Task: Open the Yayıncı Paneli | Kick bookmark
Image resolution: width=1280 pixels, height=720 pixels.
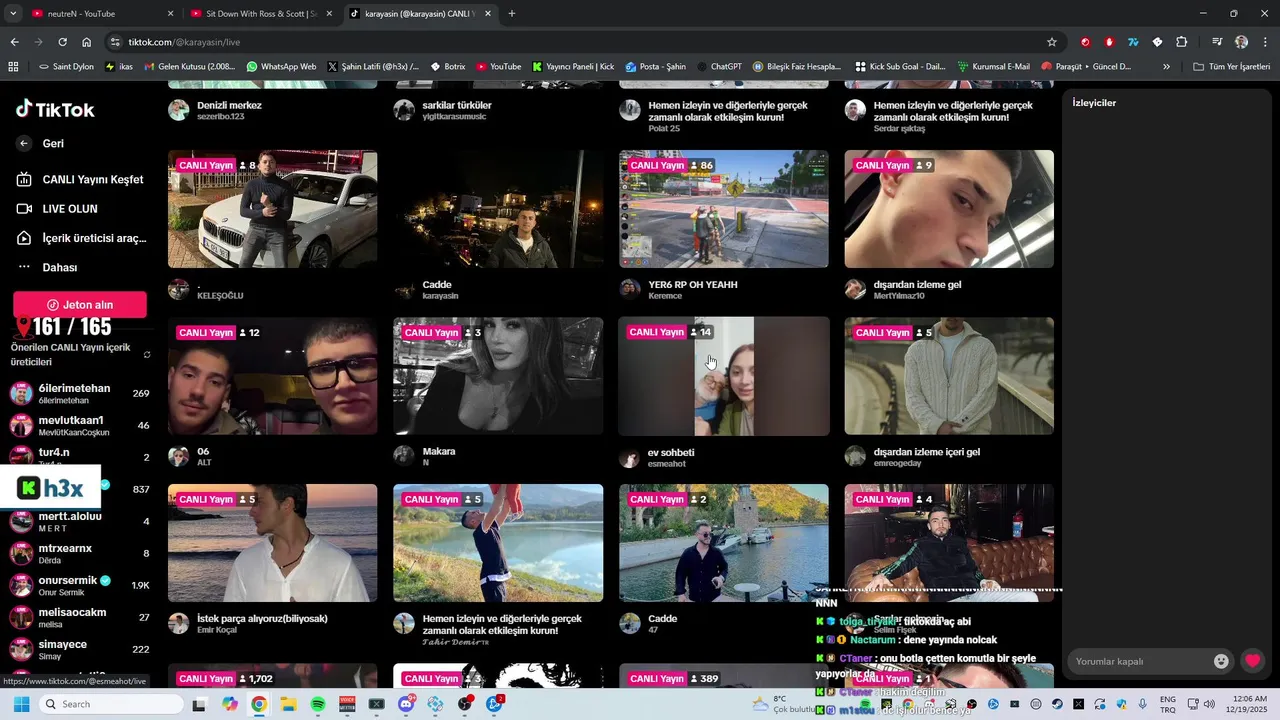Action: [573, 67]
